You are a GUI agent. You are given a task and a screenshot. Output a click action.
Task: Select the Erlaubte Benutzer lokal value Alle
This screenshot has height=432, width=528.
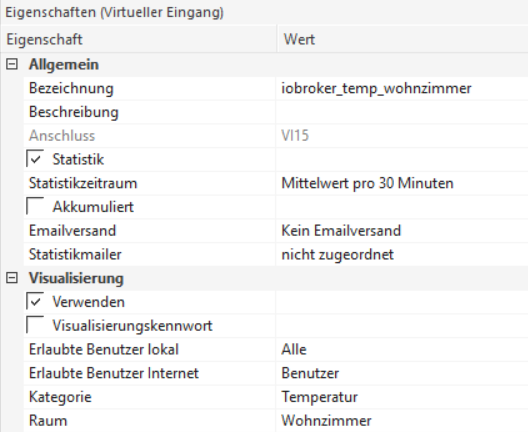pos(402,349)
